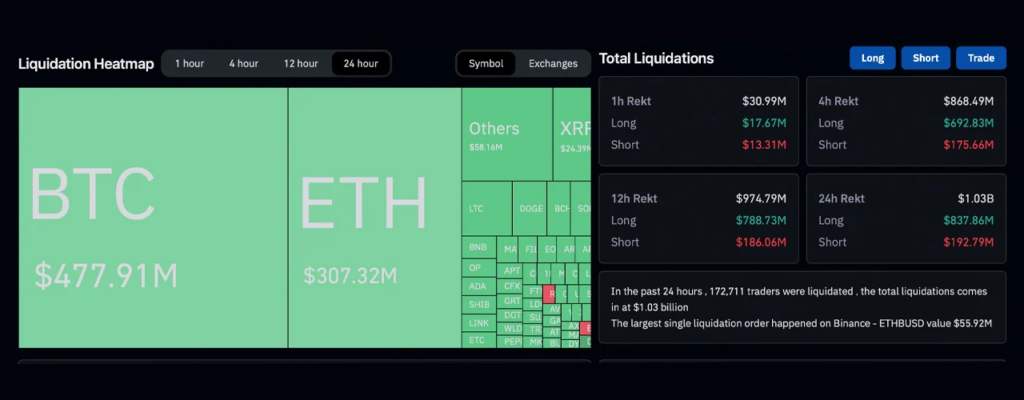This screenshot has width=1024, height=400.
Task: Click the 4h Rekt label
Action: [x=839, y=101]
